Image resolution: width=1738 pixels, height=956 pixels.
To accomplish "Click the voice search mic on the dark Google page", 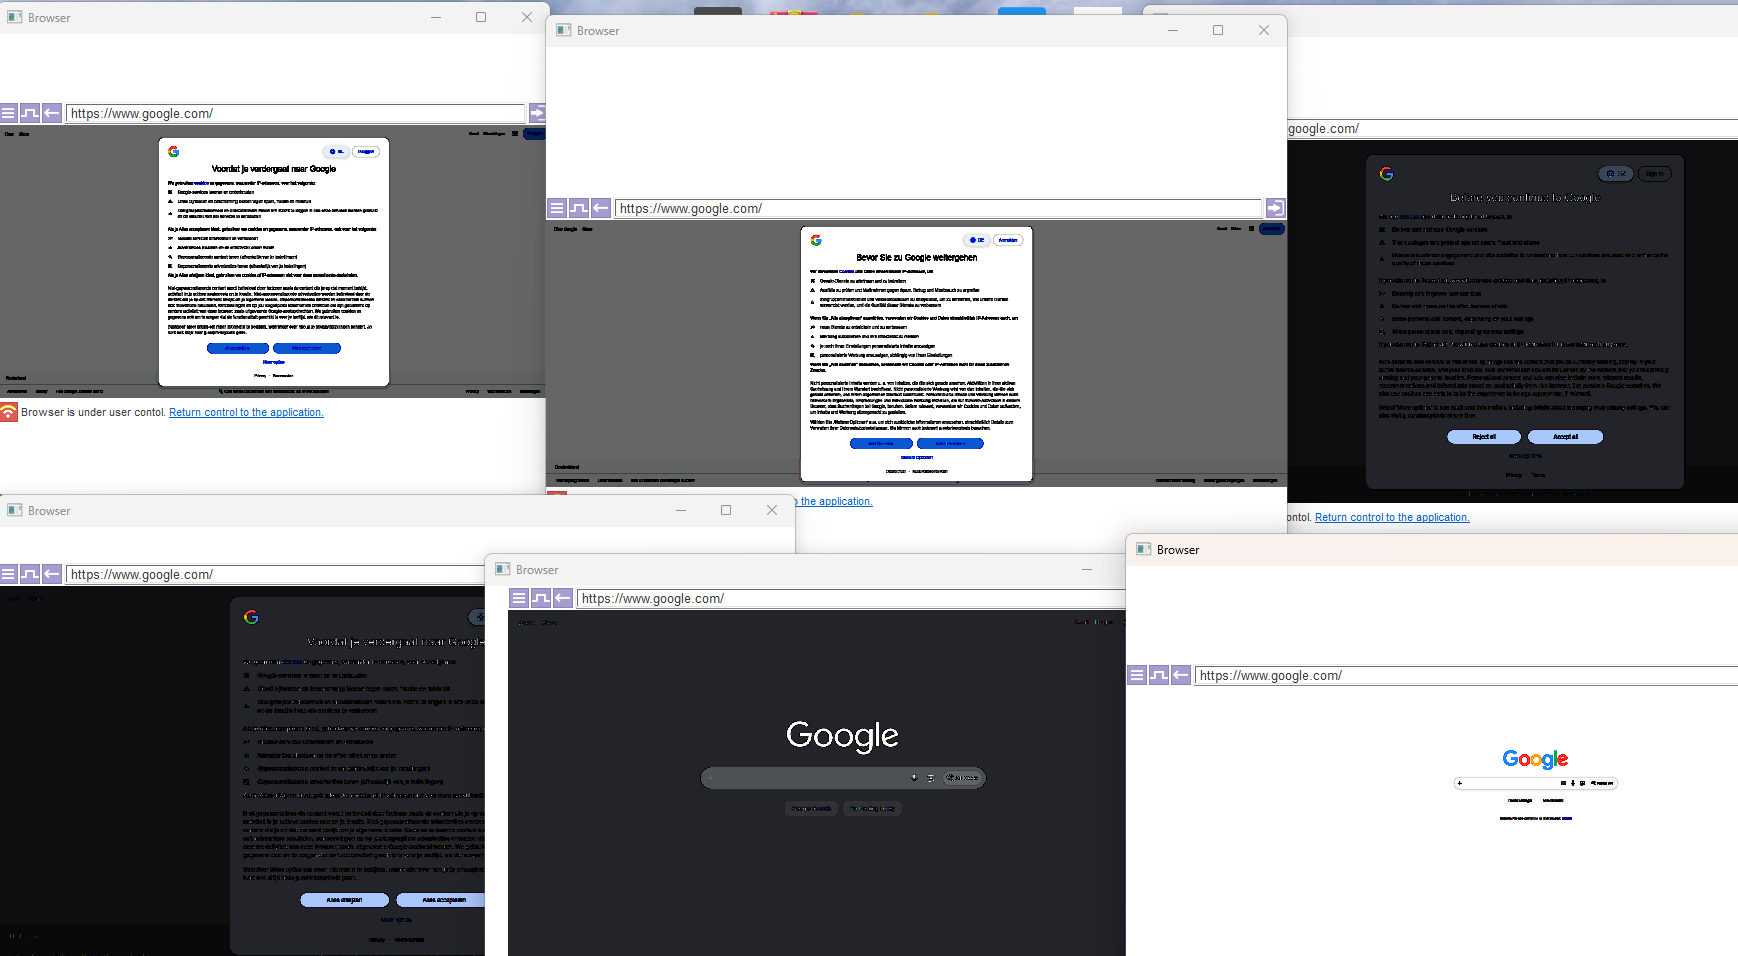I will coord(914,778).
